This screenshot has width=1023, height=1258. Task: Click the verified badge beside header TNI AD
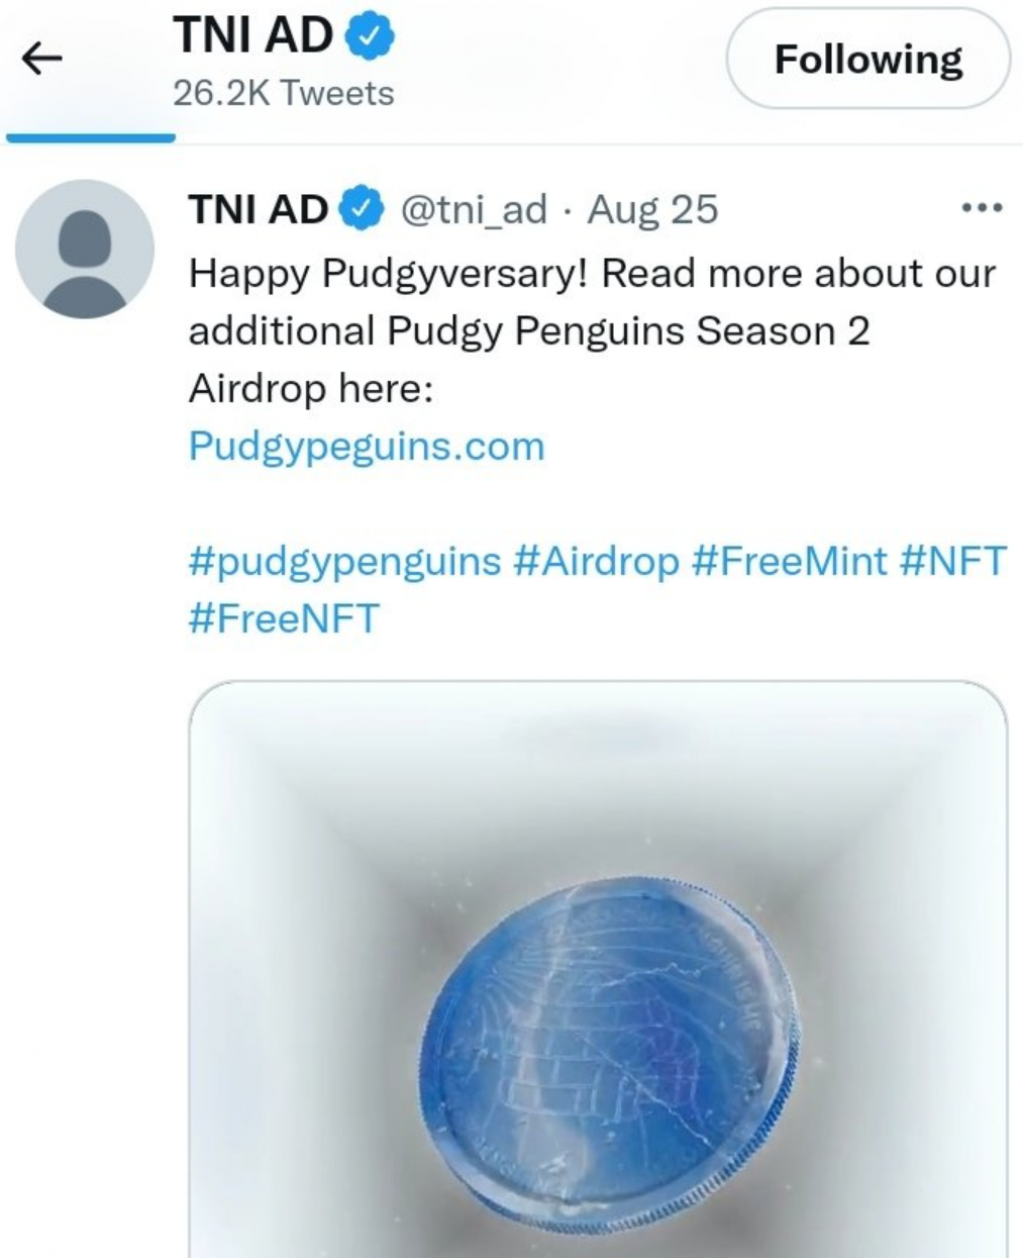coord(370,37)
